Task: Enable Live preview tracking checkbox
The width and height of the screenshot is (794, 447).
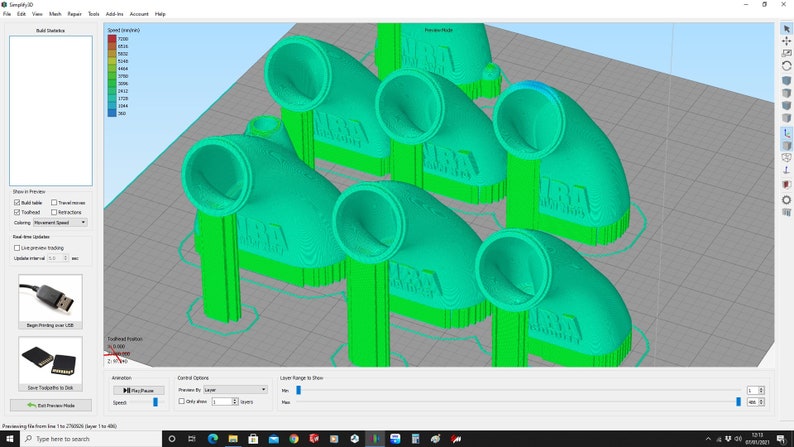Action: click(17, 248)
